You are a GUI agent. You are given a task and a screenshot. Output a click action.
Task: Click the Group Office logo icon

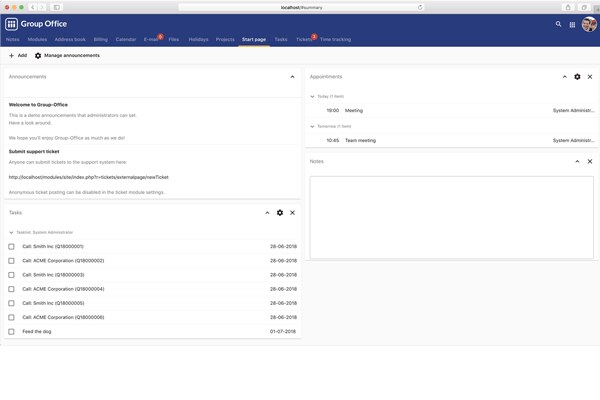[12, 24]
